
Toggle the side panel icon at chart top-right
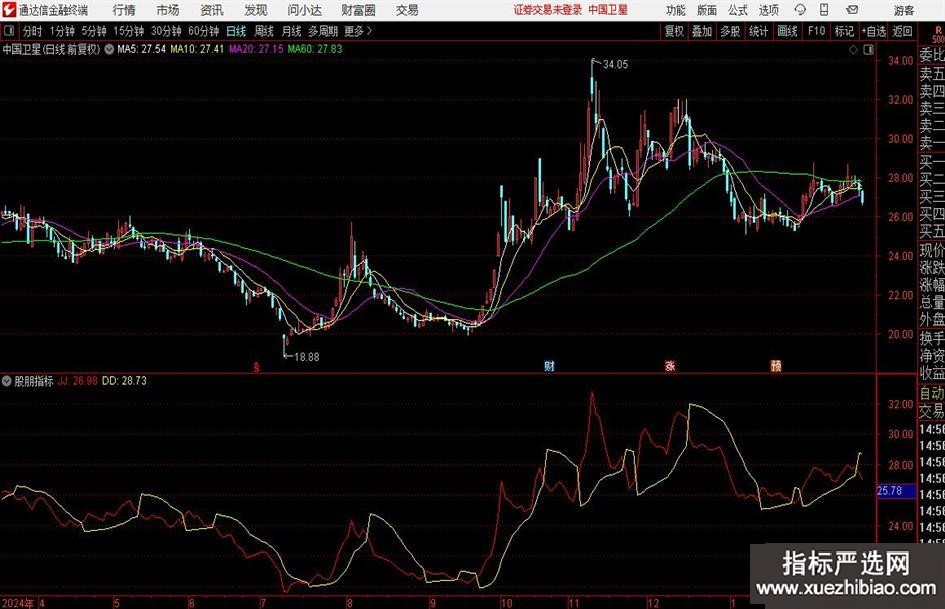point(868,50)
